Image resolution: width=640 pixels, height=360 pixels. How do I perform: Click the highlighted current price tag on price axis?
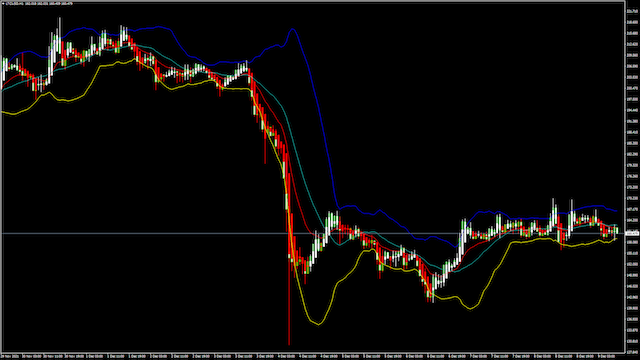pyautogui.click(x=632, y=233)
